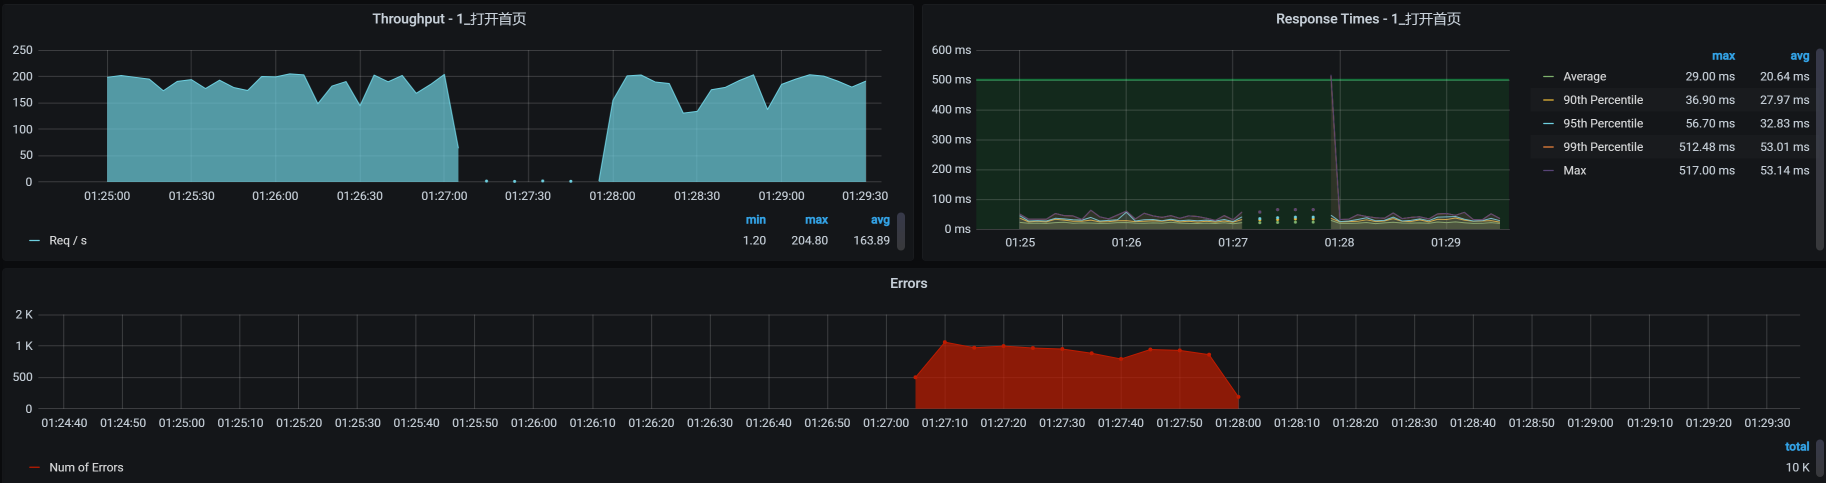Isolate the 99th Percentile legend series
Image resolution: width=1826 pixels, height=483 pixels.
[x=1602, y=147]
